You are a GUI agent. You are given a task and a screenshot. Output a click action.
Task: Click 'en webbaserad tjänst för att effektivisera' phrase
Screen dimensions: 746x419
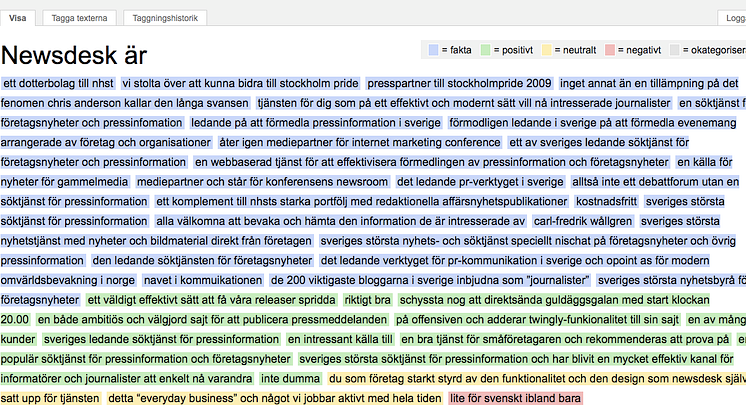pos(432,162)
